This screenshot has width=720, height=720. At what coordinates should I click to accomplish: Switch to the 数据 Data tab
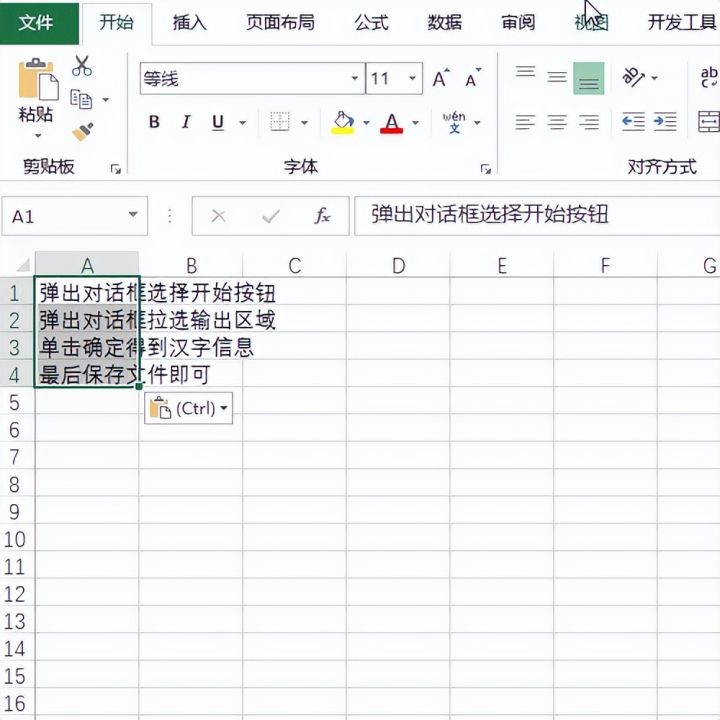coord(444,22)
